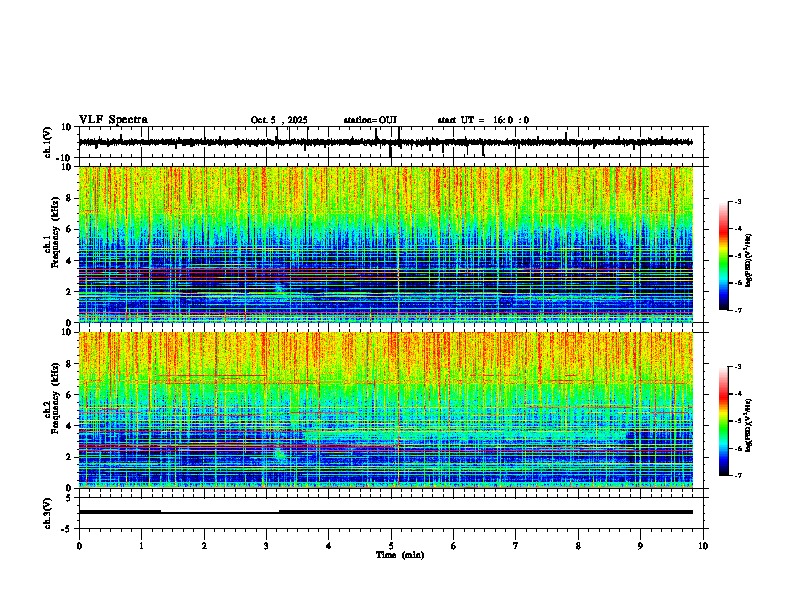Click the "10" tick label on the time axis
The image size is (792, 612).
click(x=703, y=546)
